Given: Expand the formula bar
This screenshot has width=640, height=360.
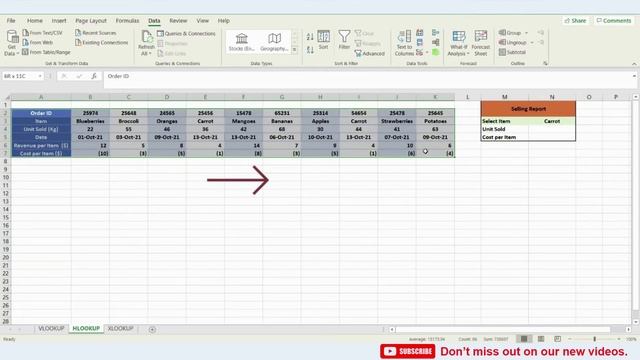Looking at the screenshot, I should click(634, 76).
